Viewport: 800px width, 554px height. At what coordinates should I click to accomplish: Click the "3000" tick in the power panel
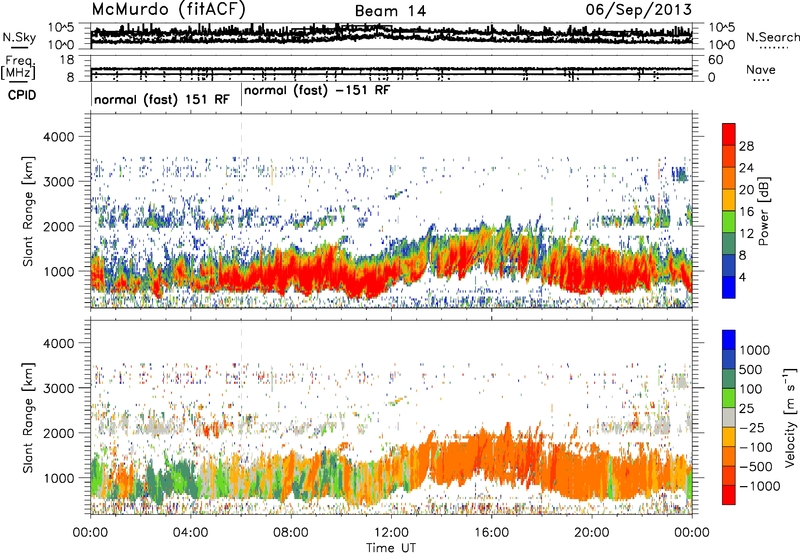coord(59,182)
